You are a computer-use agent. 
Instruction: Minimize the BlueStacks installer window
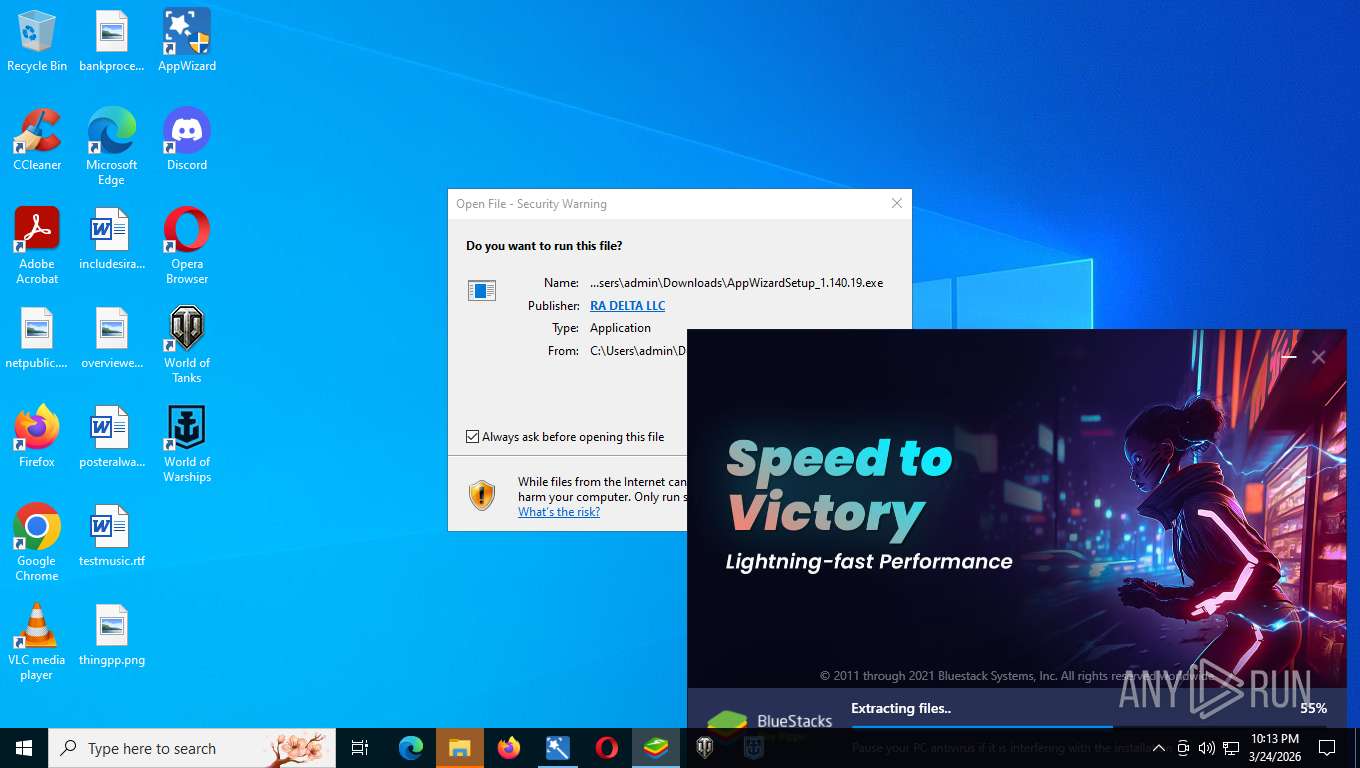coord(1289,357)
